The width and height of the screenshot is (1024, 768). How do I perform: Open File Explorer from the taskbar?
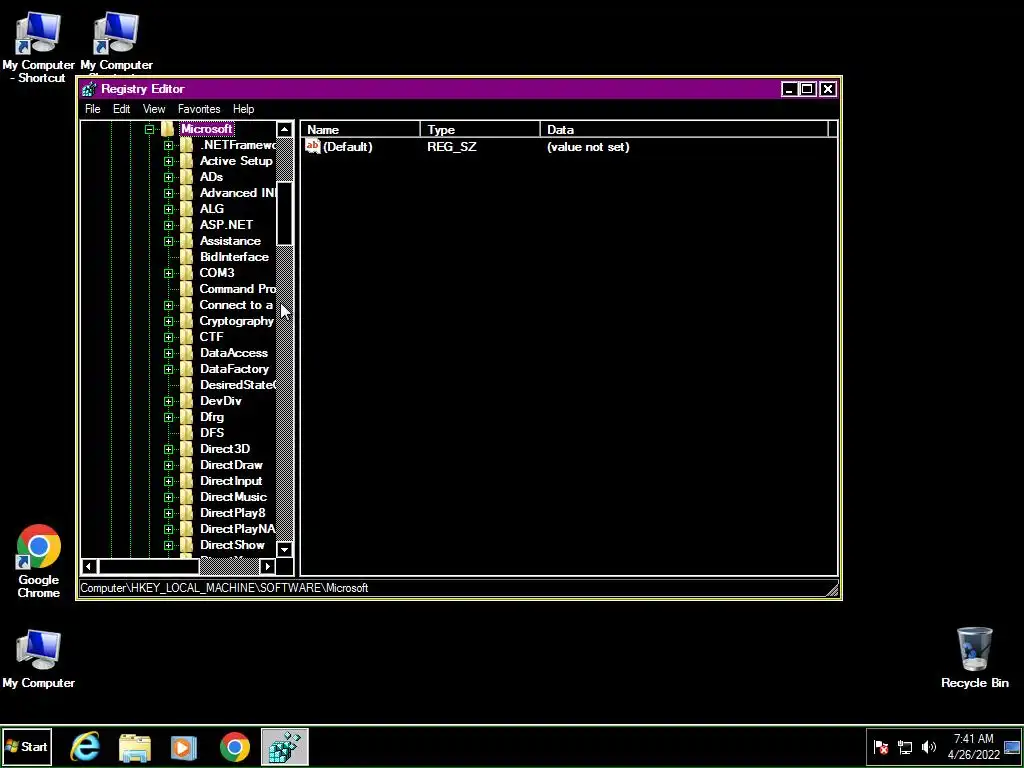135,747
